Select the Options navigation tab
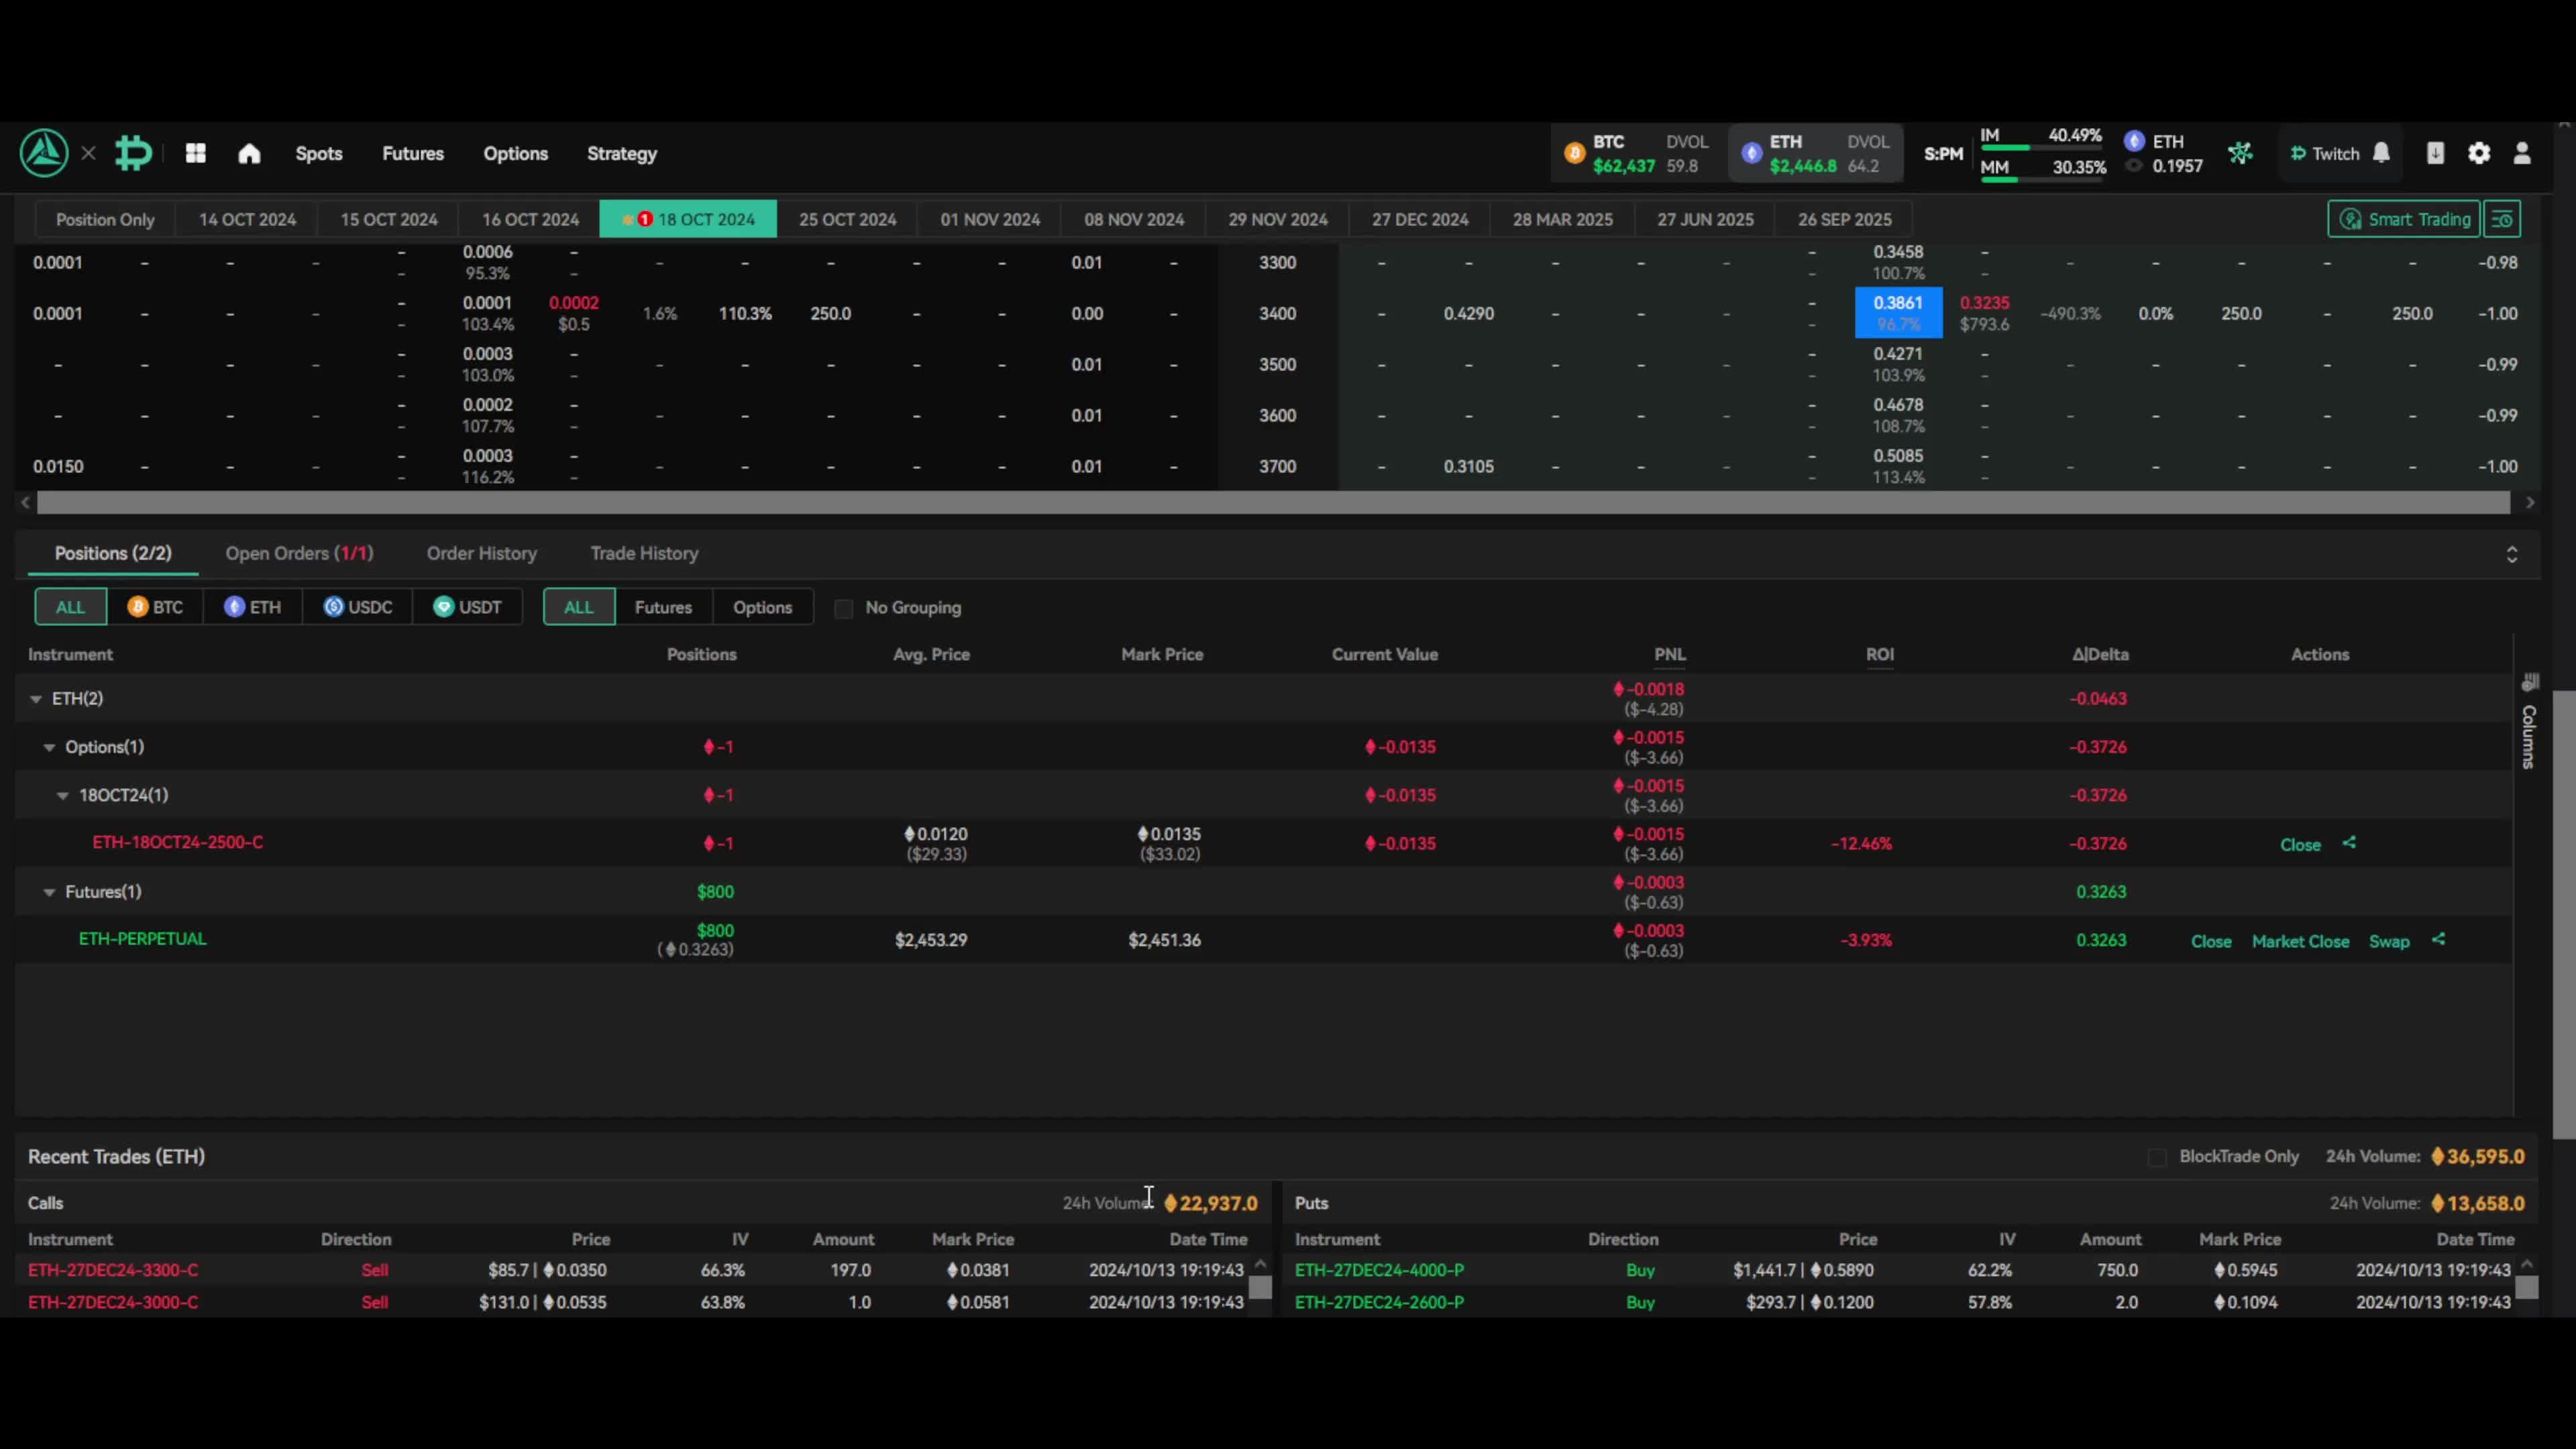 (x=515, y=152)
